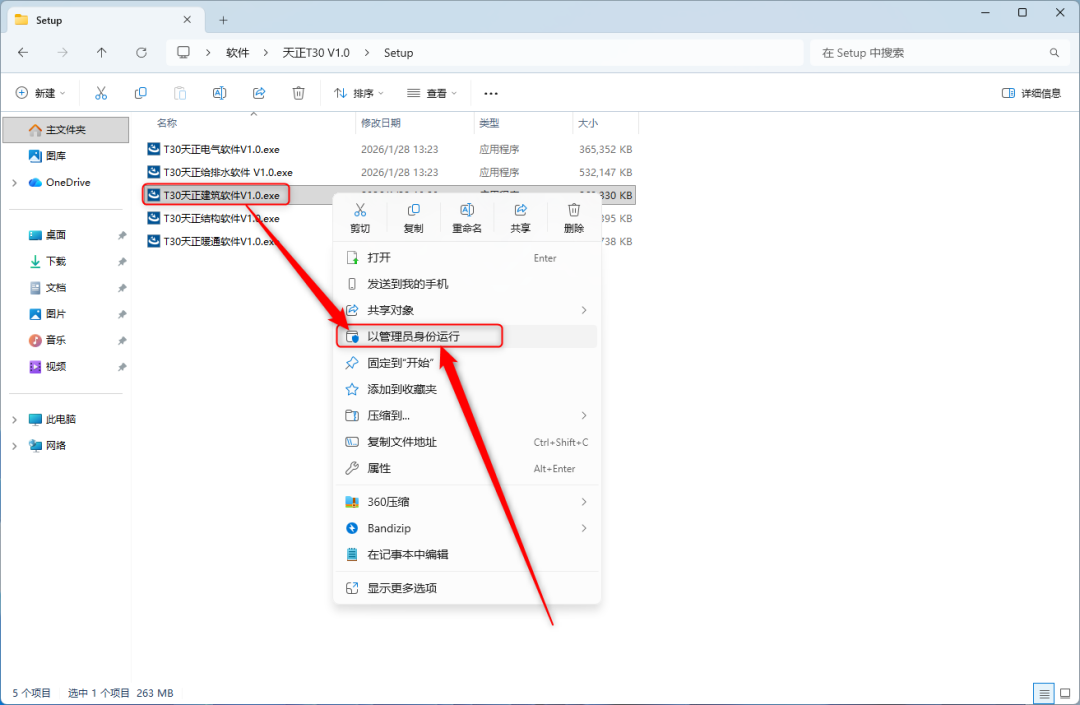Choose 固定到"开始" menu item

[467, 363]
